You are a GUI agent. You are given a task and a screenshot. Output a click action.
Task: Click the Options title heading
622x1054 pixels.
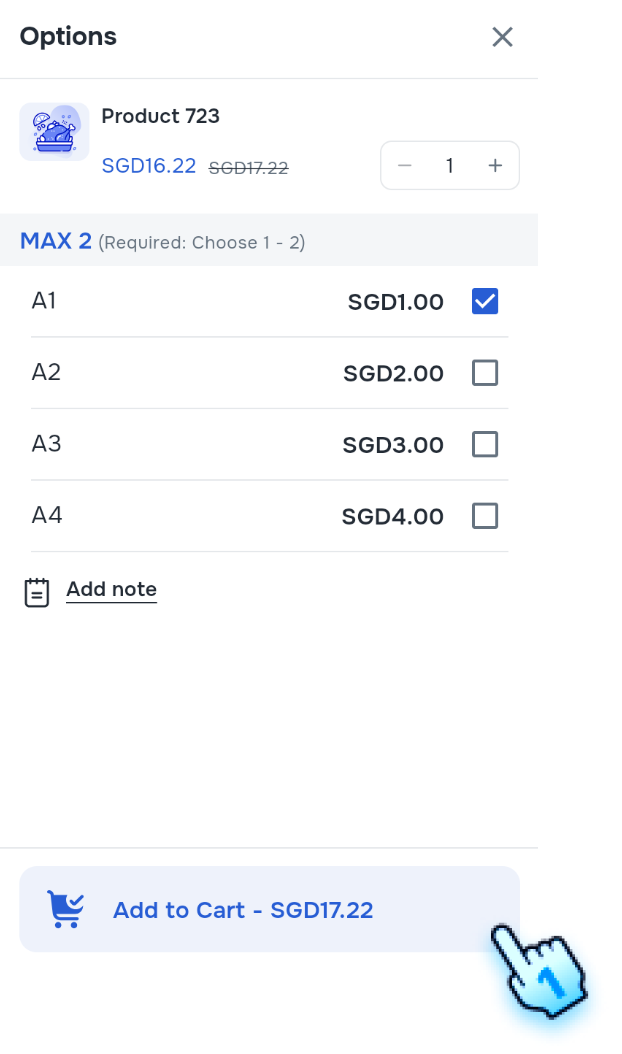(68, 36)
